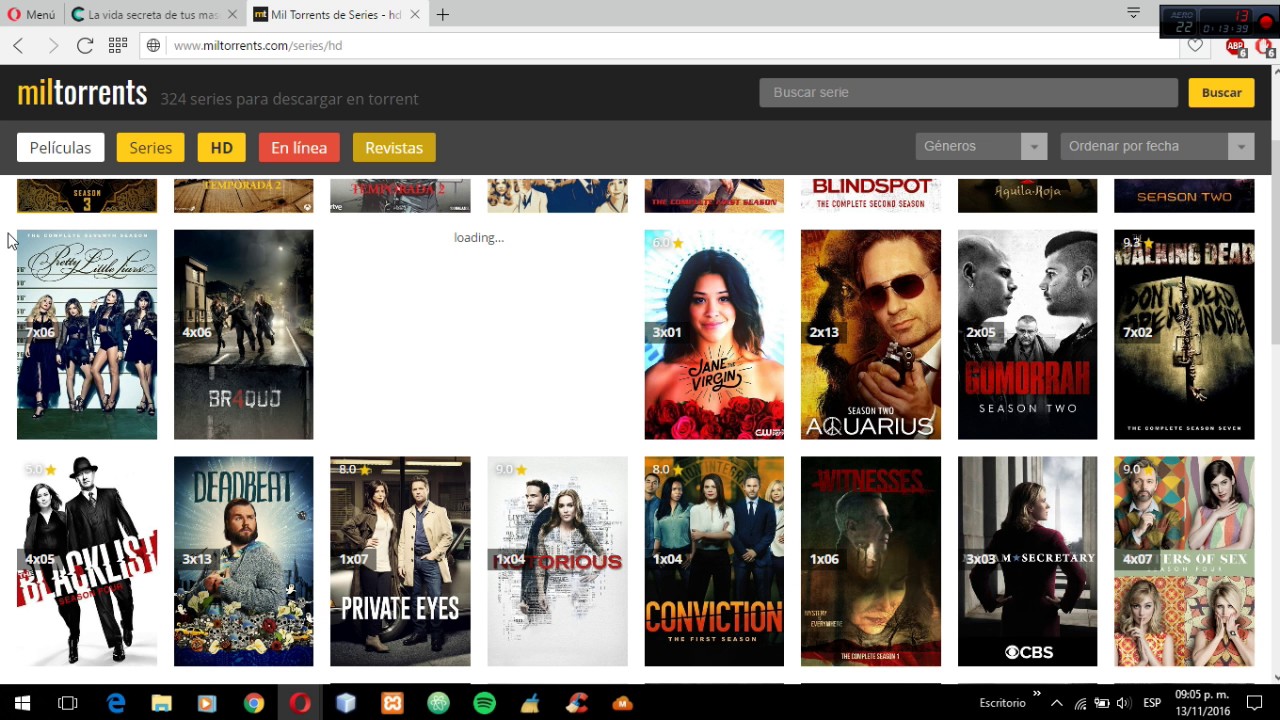Image resolution: width=1280 pixels, height=720 pixels.
Task: Click the globe site info icon
Action: [x=153, y=46]
